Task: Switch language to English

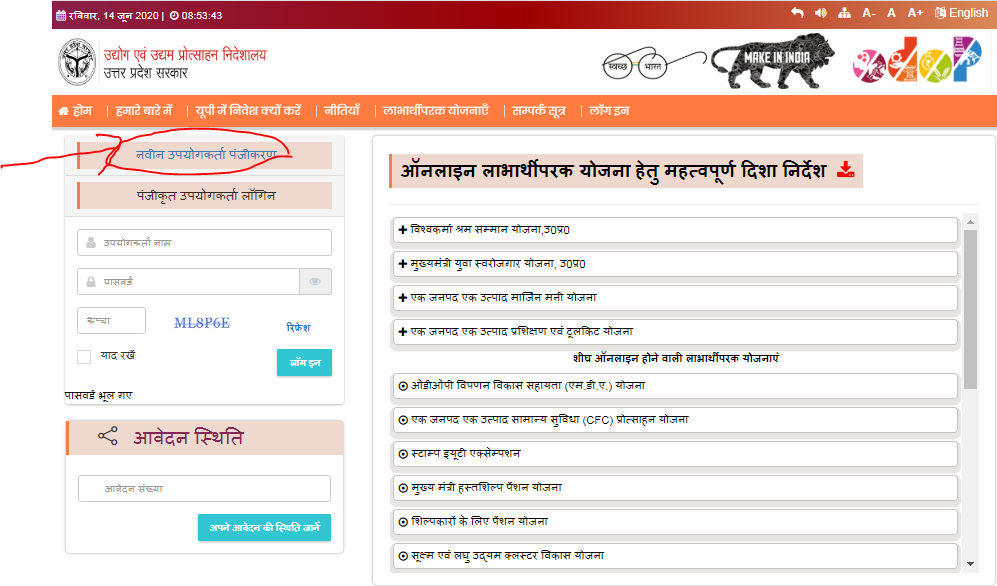Action: [x=961, y=13]
